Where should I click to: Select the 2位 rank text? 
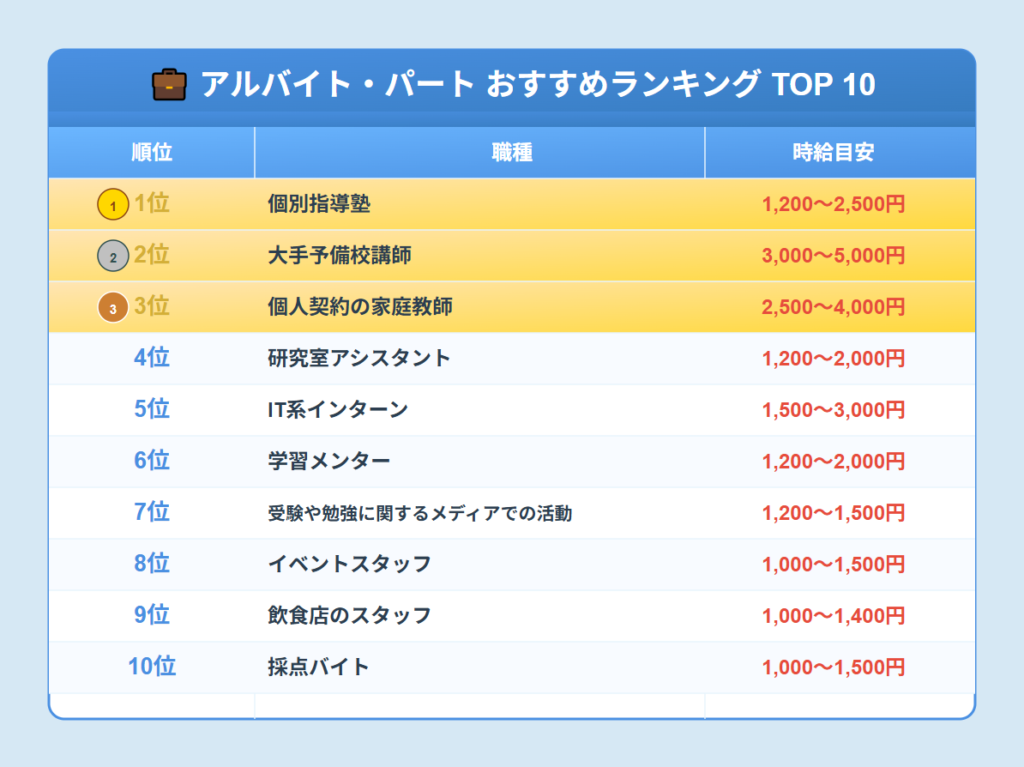click(152, 254)
